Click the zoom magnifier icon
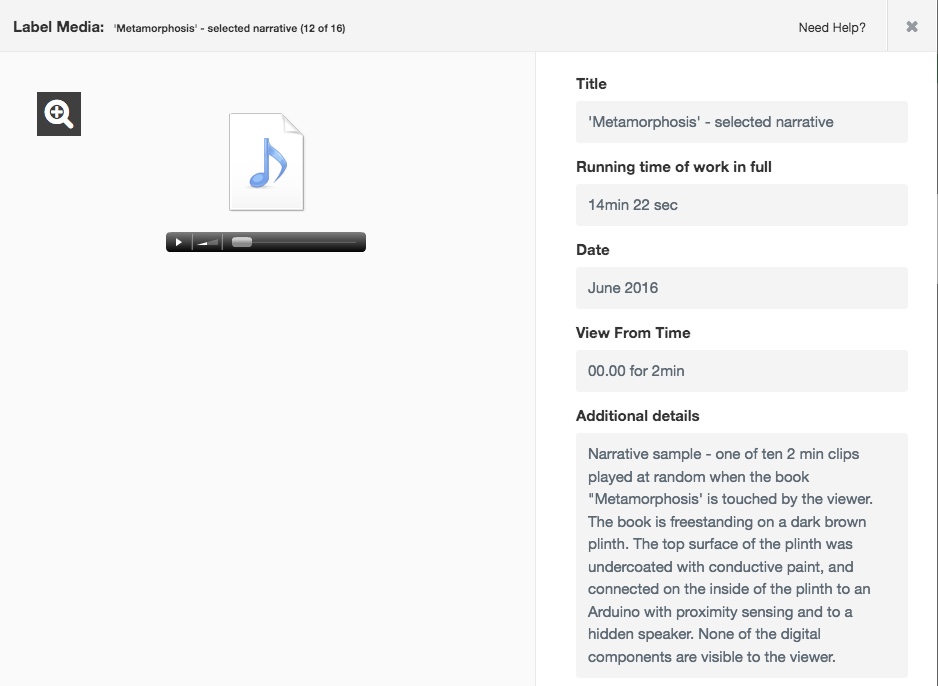This screenshot has width=938, height=686. pyautogui.click(x=59, y=114)
